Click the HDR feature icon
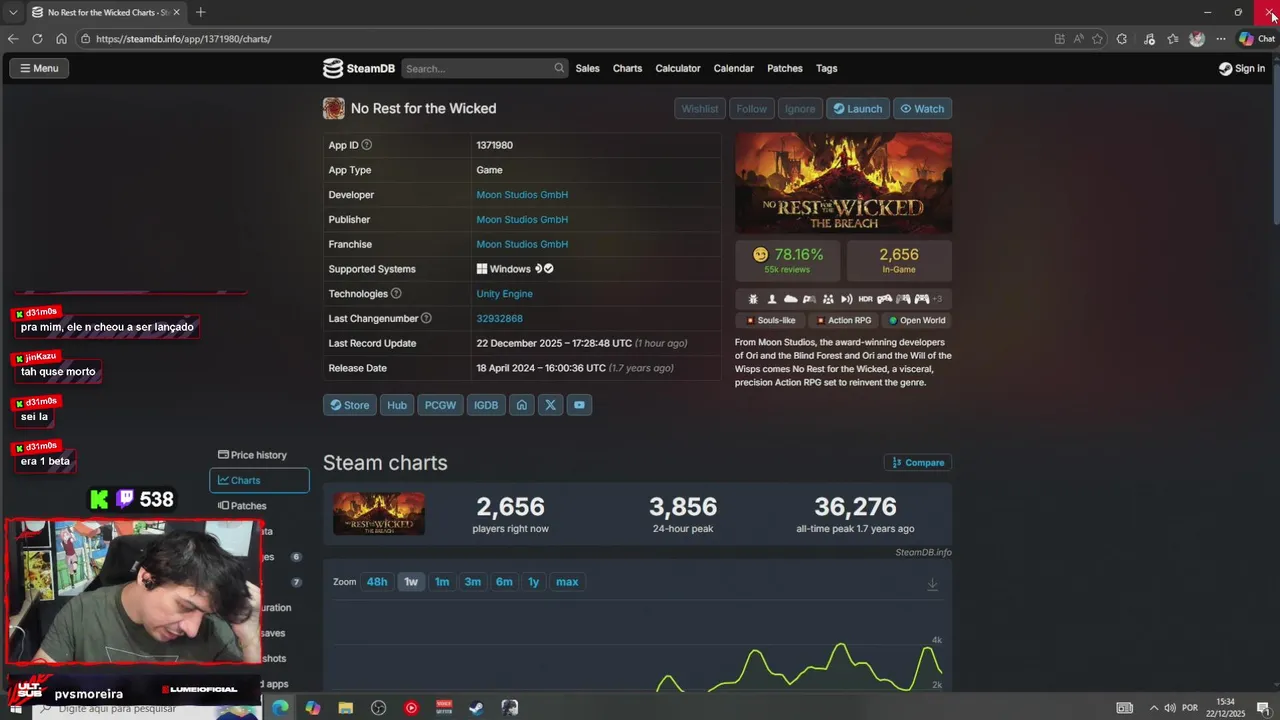1280x720 pixels. pyautogui.click(x=866, y=299)
